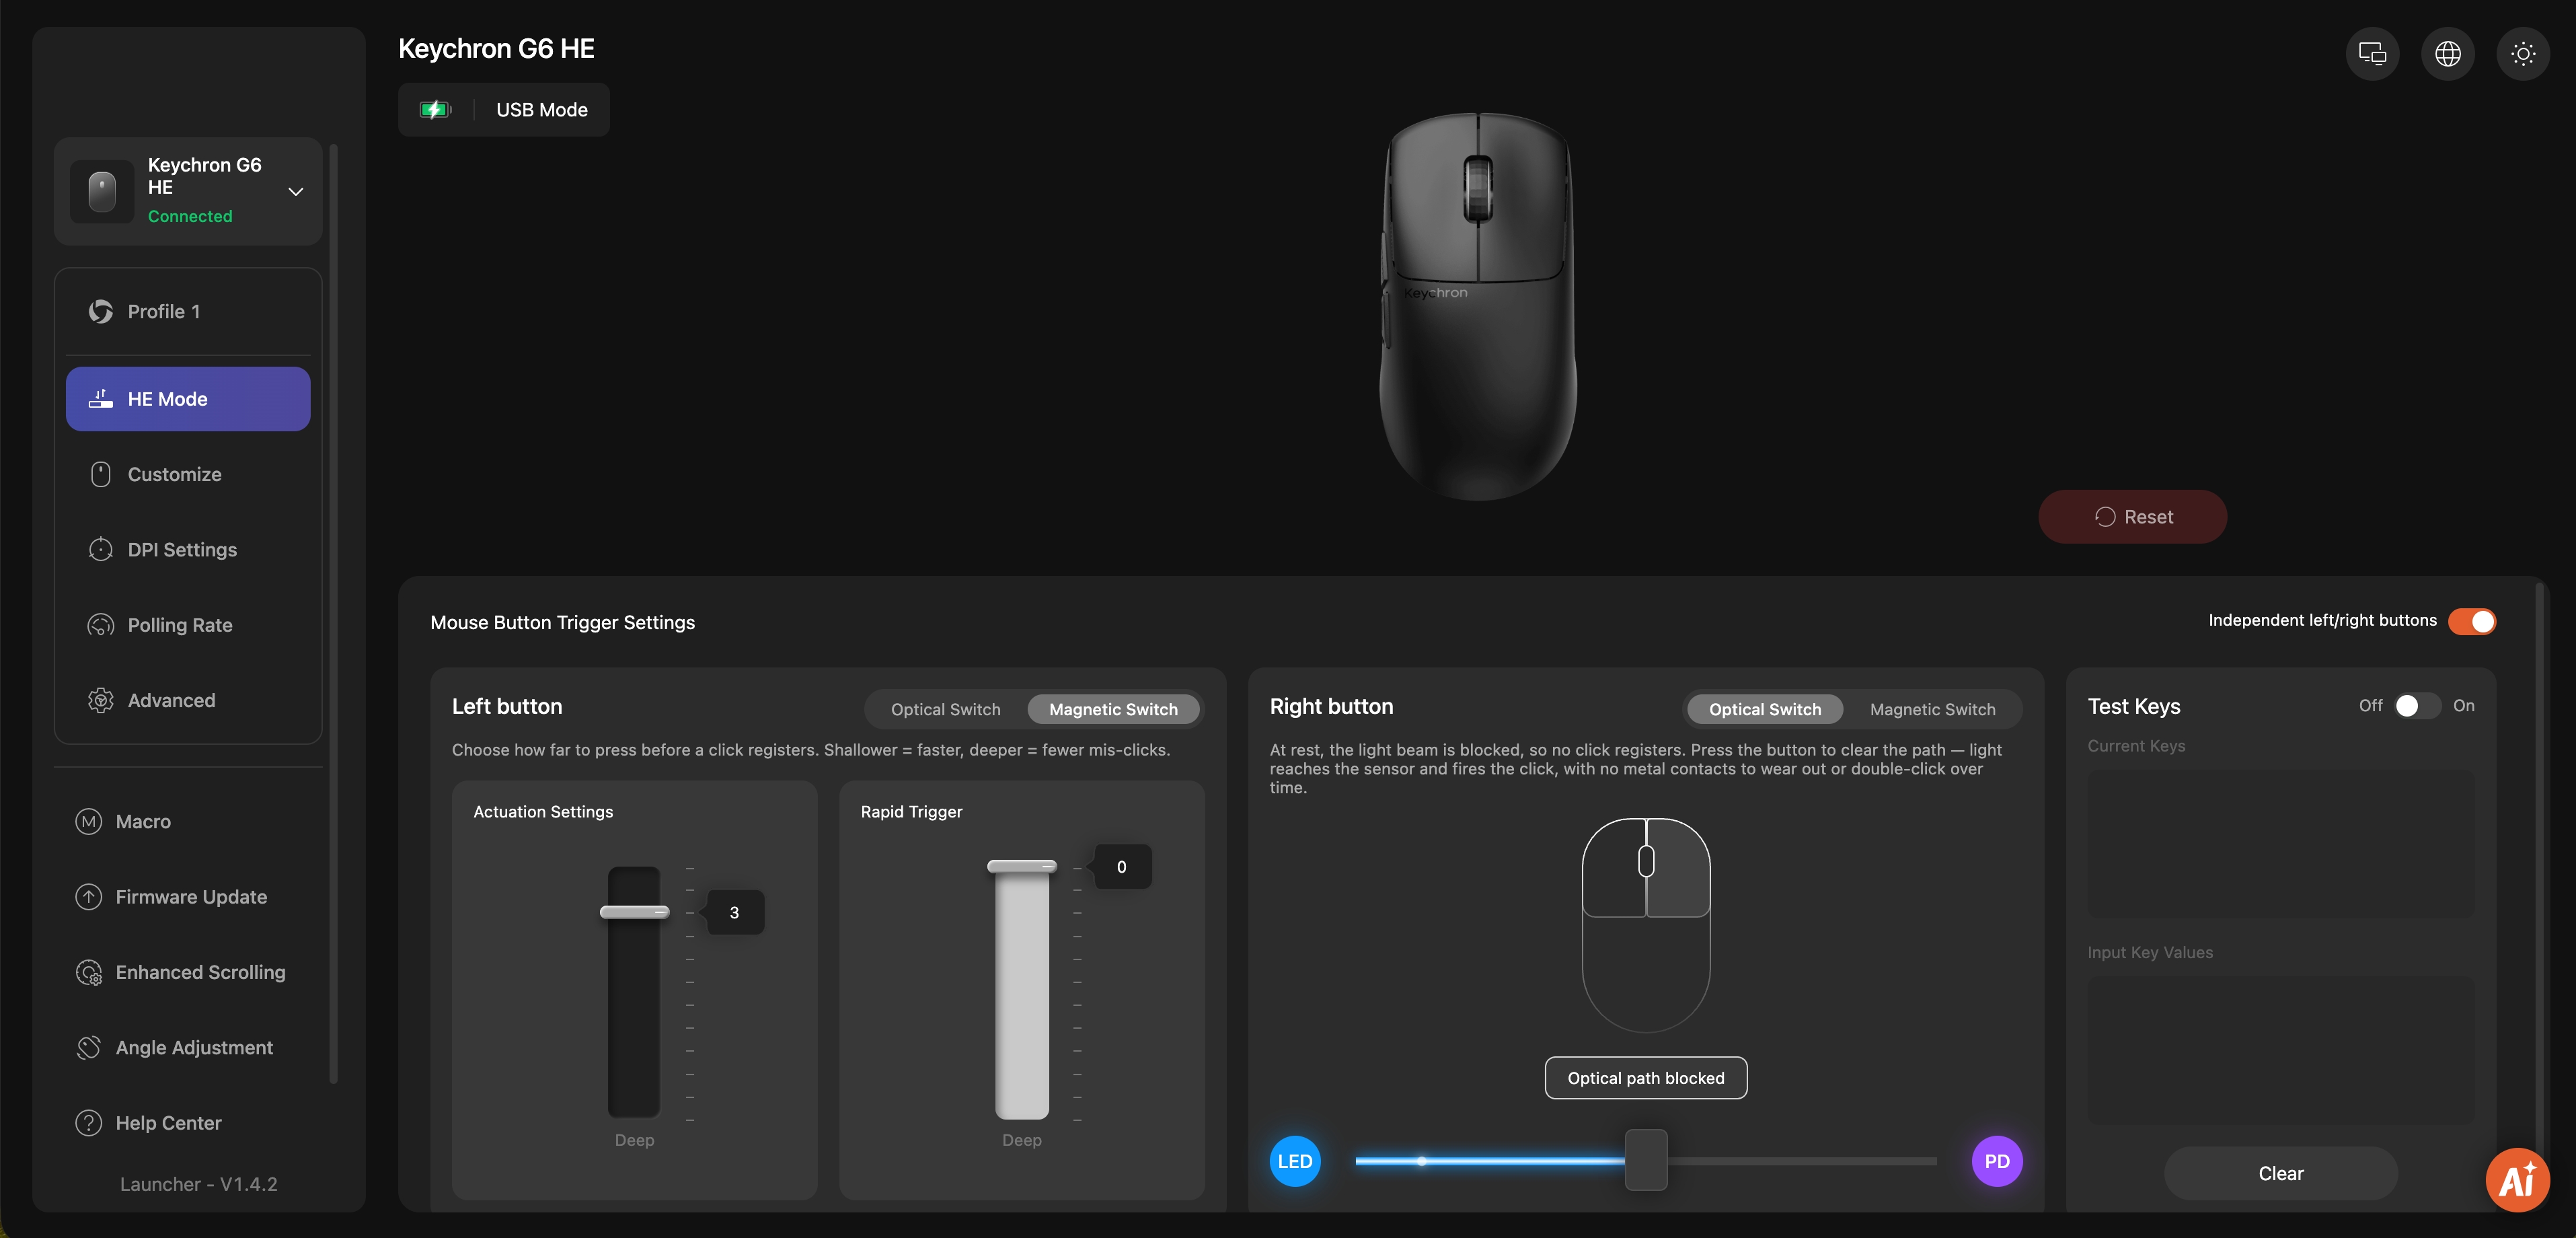Screen dimensions: 2576x1238
Task: Click the Help Center question icon
Action: click(x=89, y=1123)
